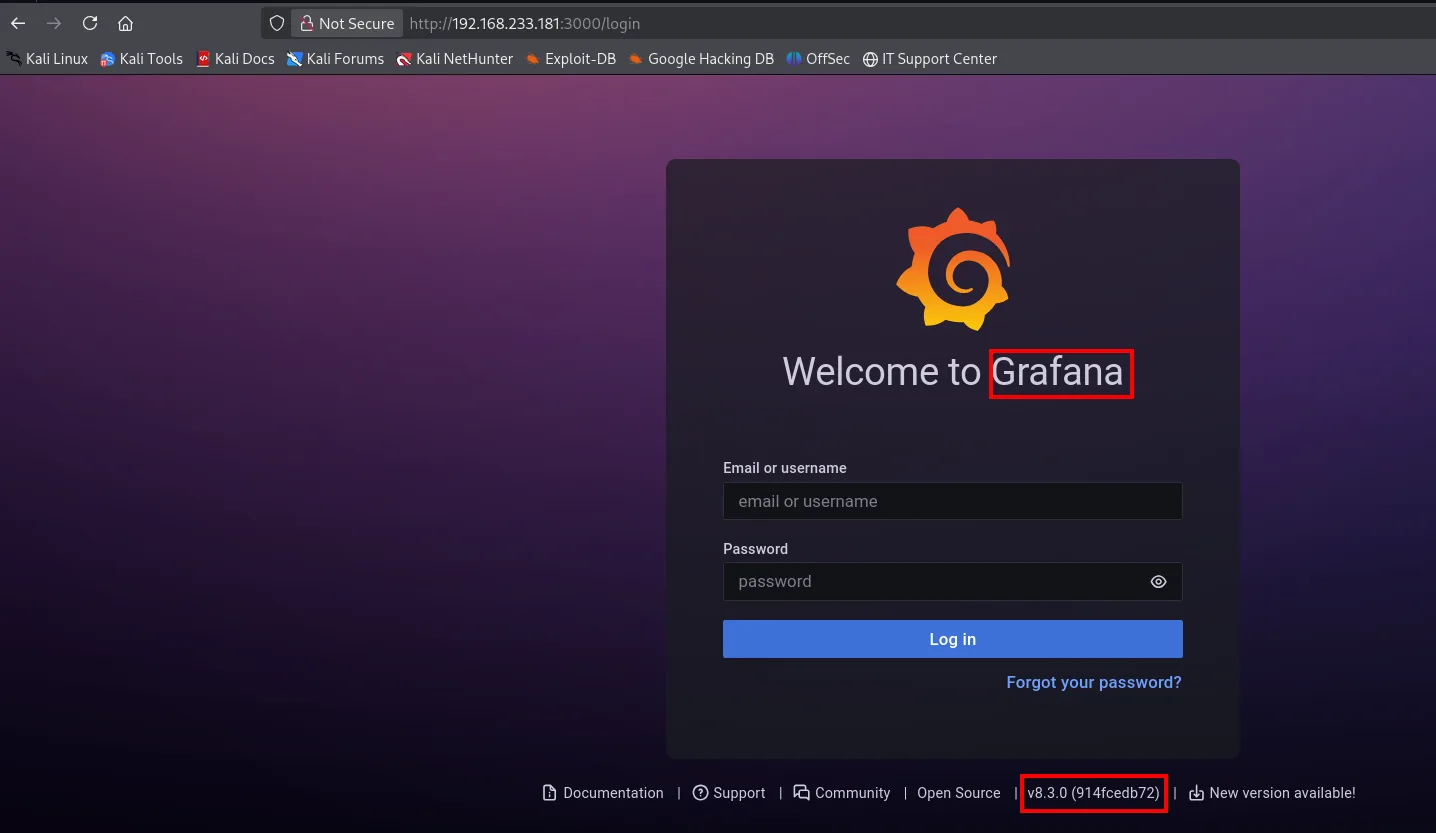
Task: Open the browser home icon
Action: click(125, 23)
